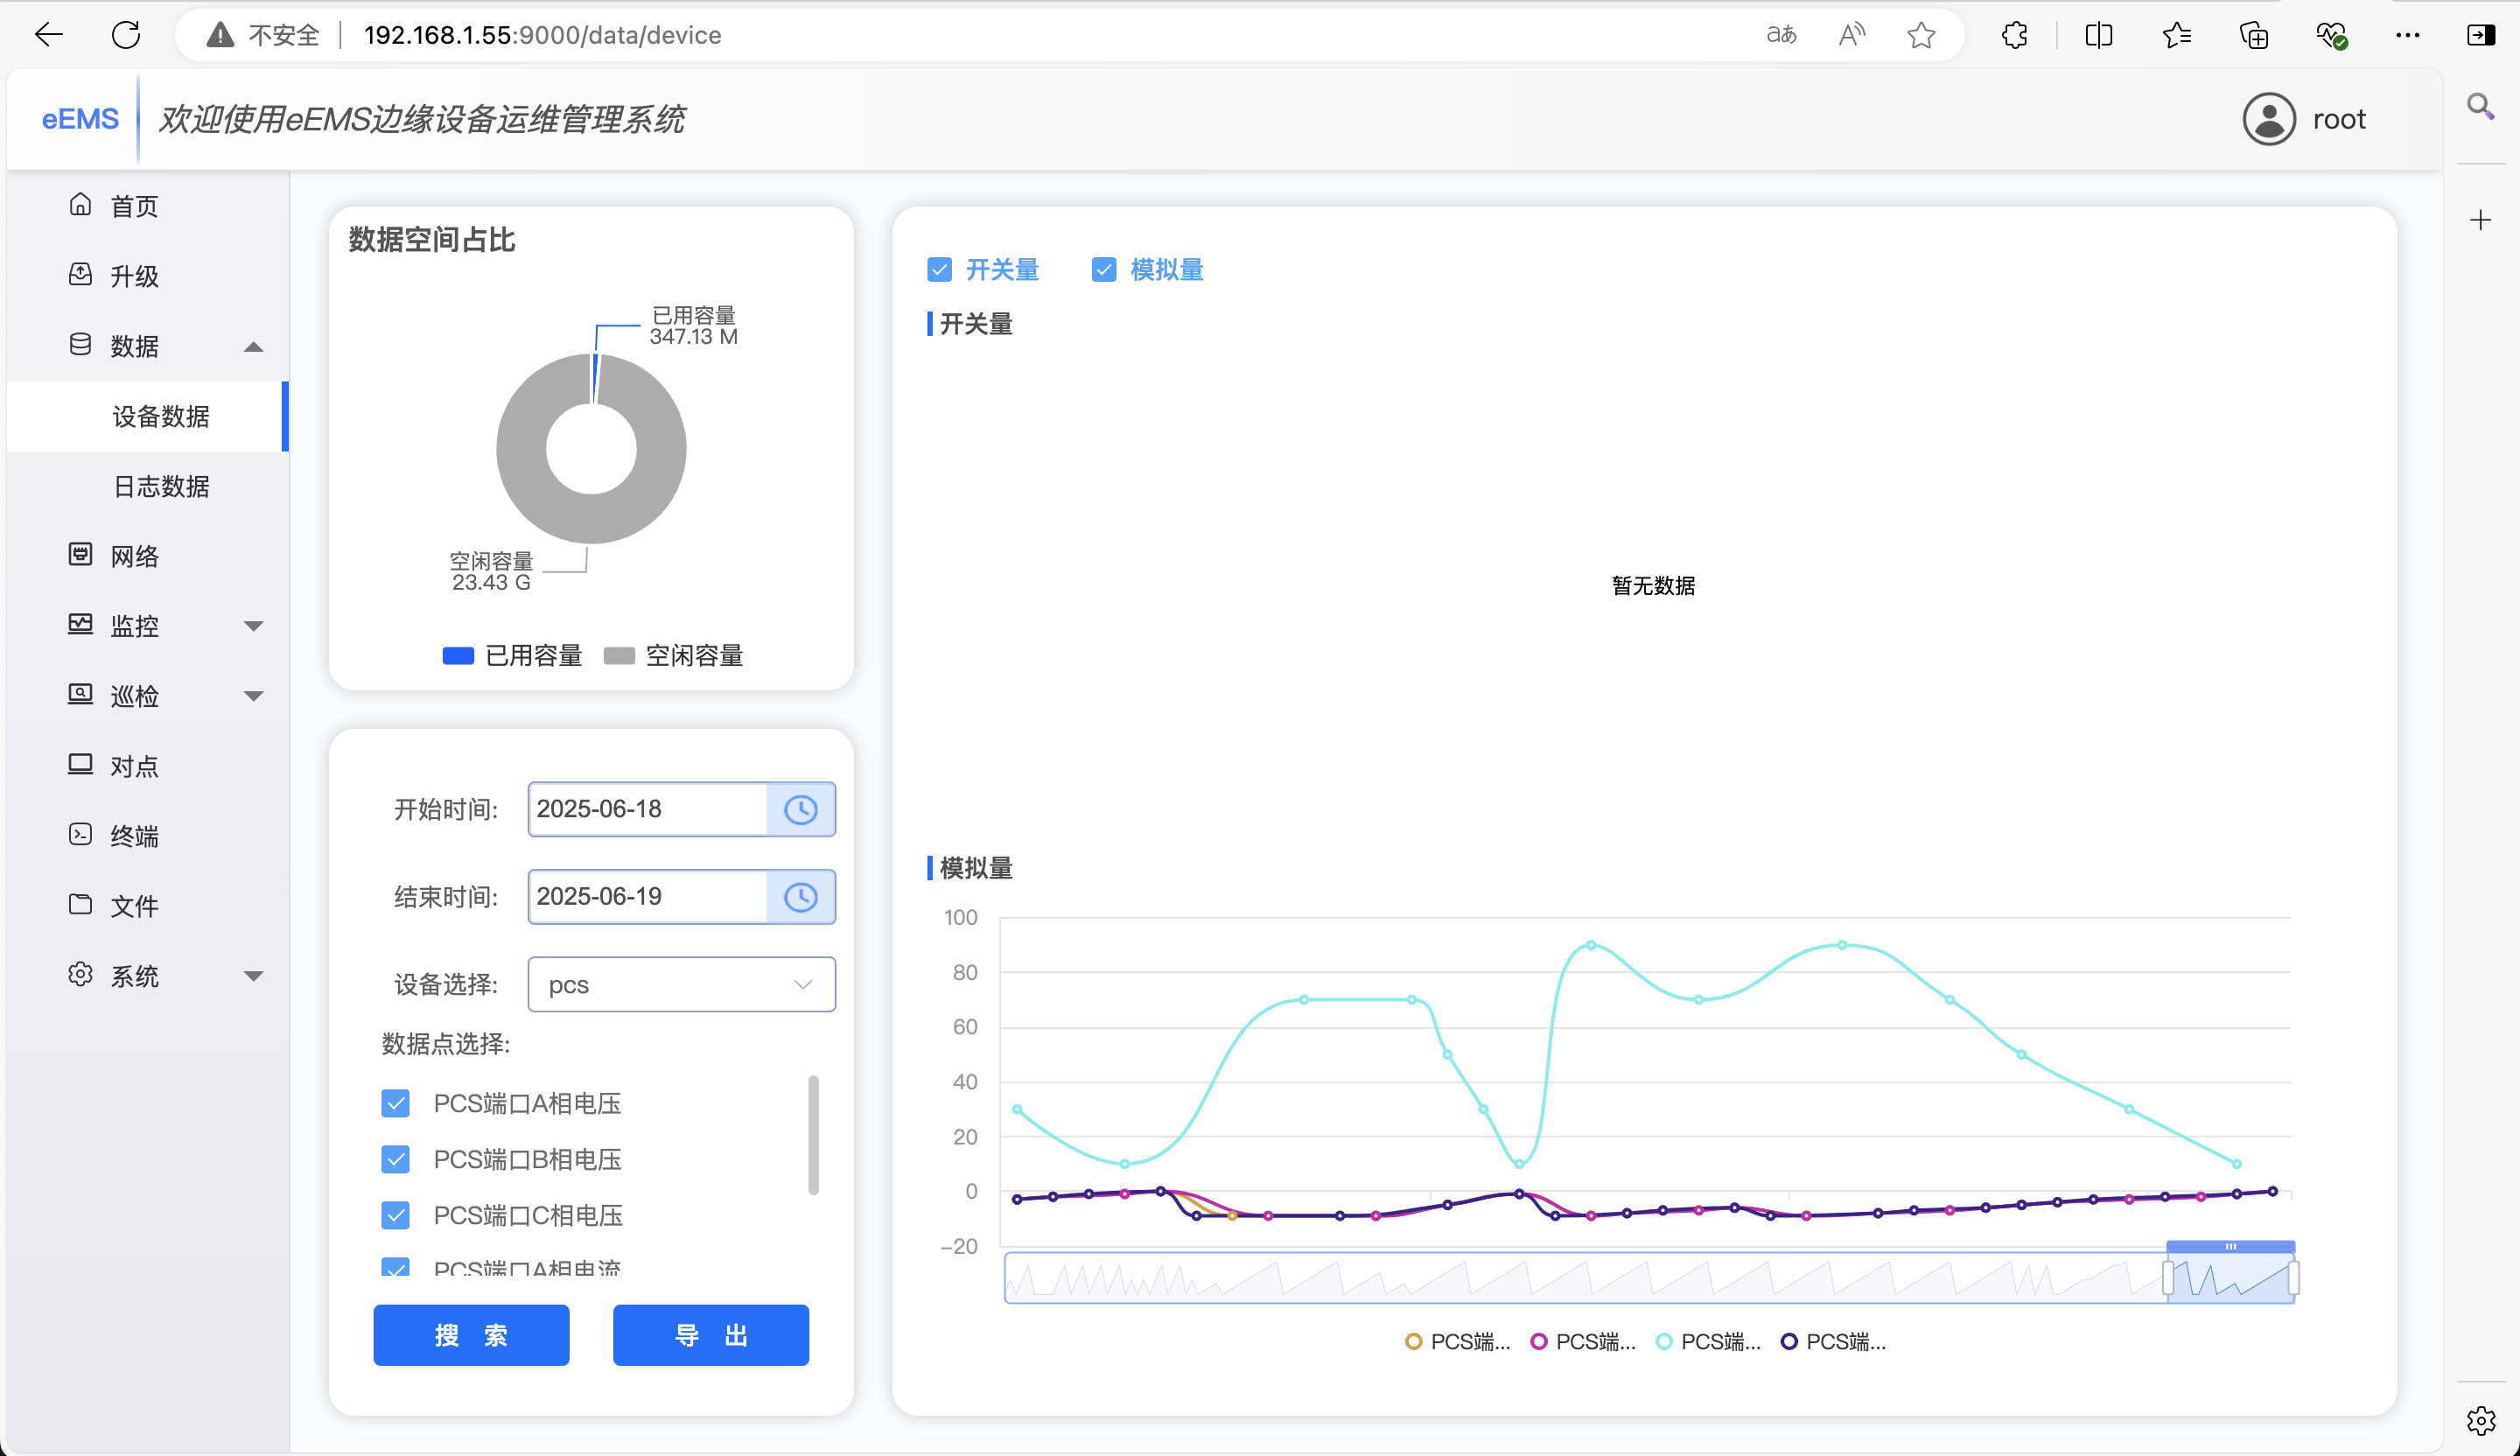Open the 设备选择 pcs dropdown

(681, 984)
